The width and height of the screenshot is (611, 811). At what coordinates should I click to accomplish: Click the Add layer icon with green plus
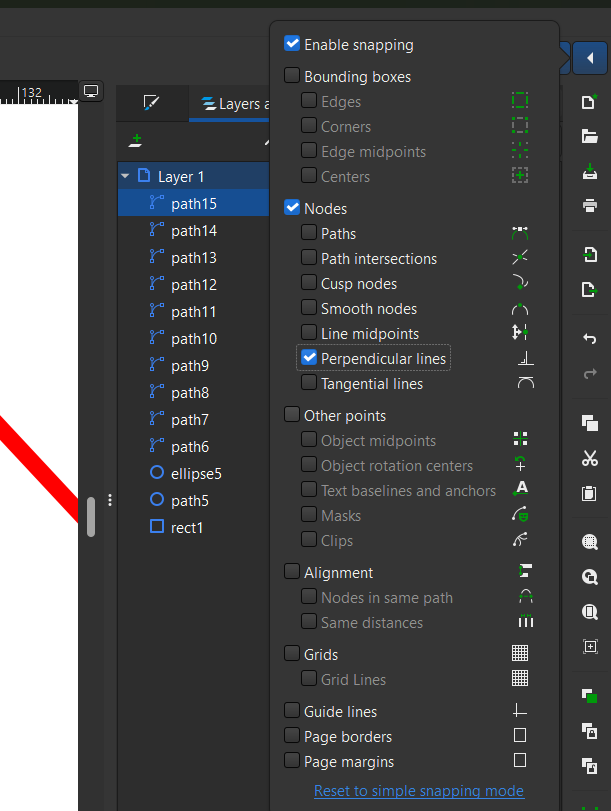[136, 141]
